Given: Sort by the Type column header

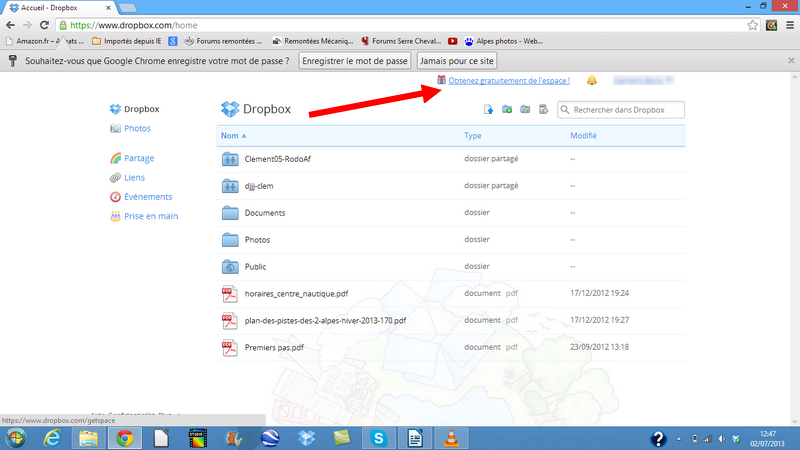Looking at the screenshot, I should coord(472,136).
